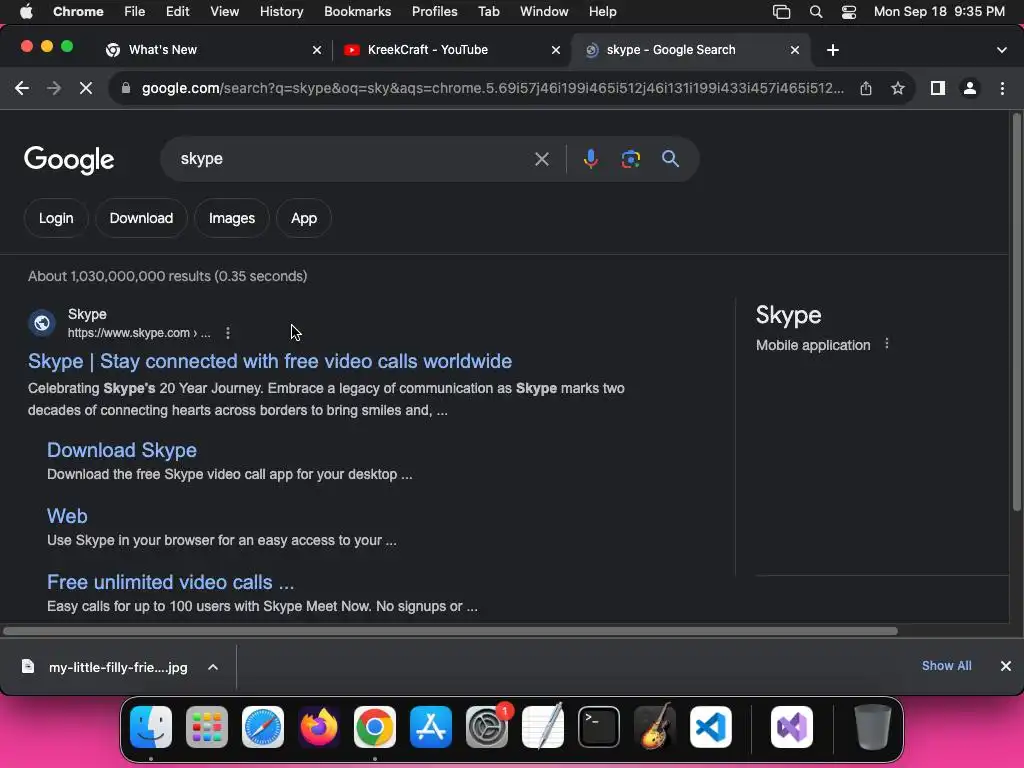Open more options next to Mobile application
Image resolution: width=1024 pixels, height=768 pixels.
(886, 344)
